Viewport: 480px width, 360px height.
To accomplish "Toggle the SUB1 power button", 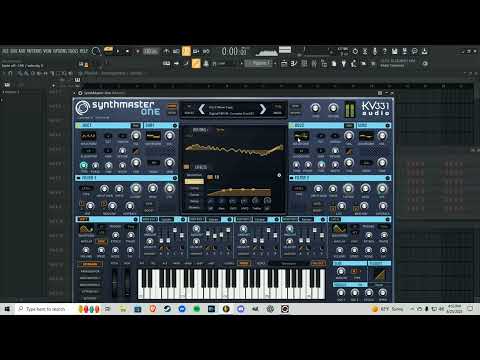I will 175,125.
